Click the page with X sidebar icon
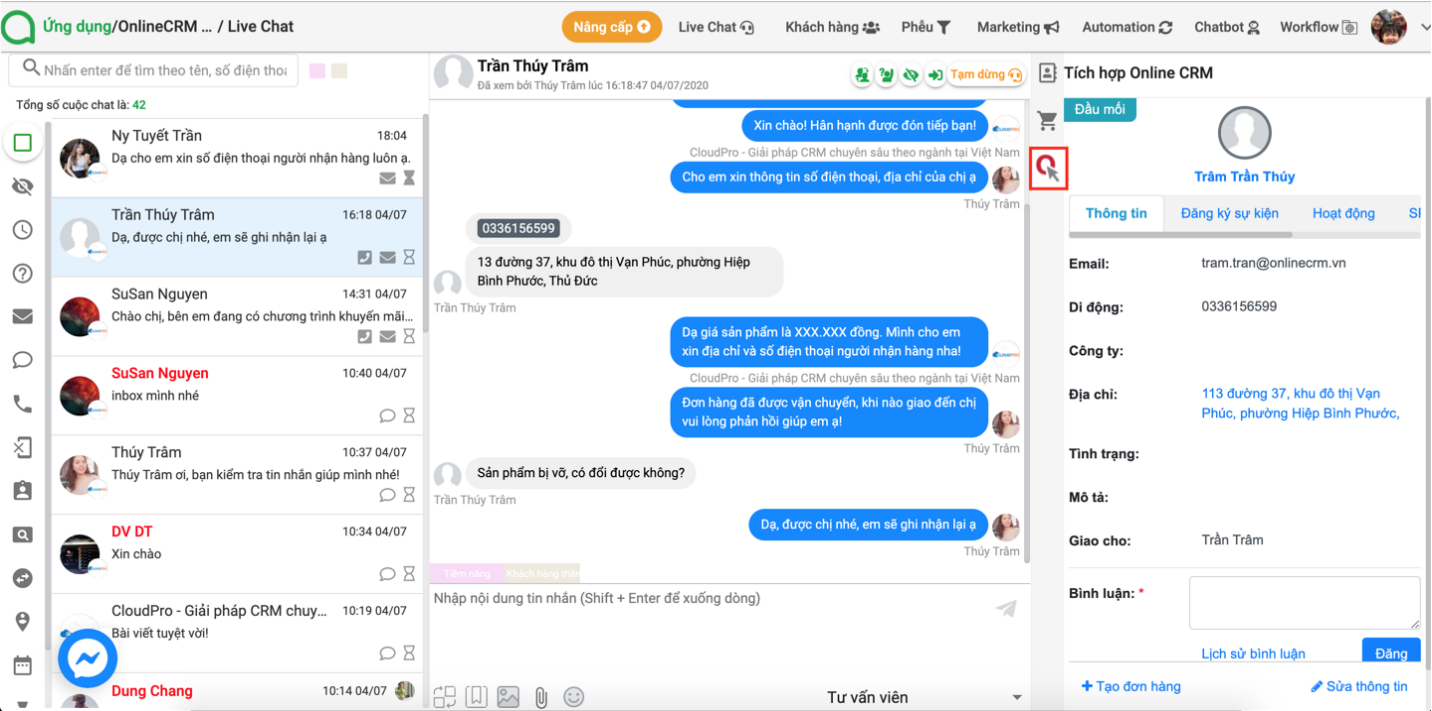 pos(23,447)
